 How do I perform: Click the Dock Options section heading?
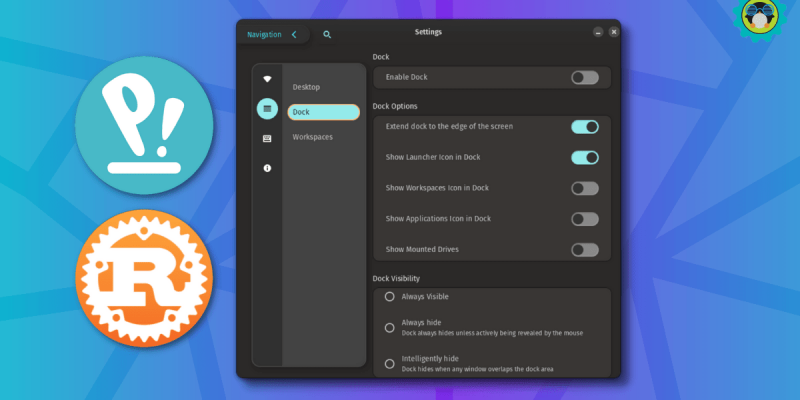(x=395, y=106)
